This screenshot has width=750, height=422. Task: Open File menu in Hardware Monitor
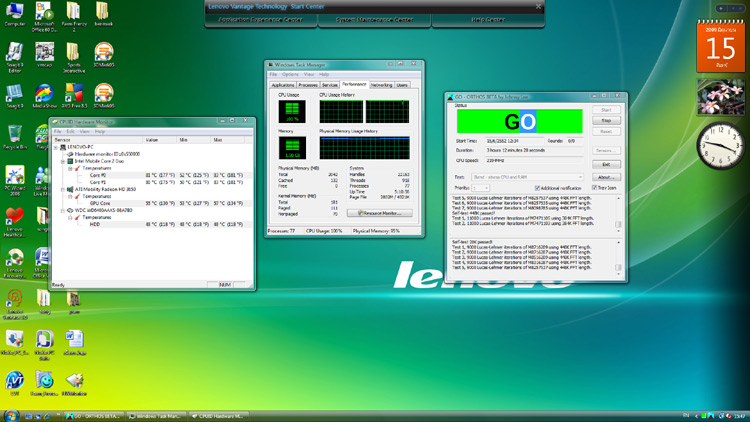coord(57,132)
